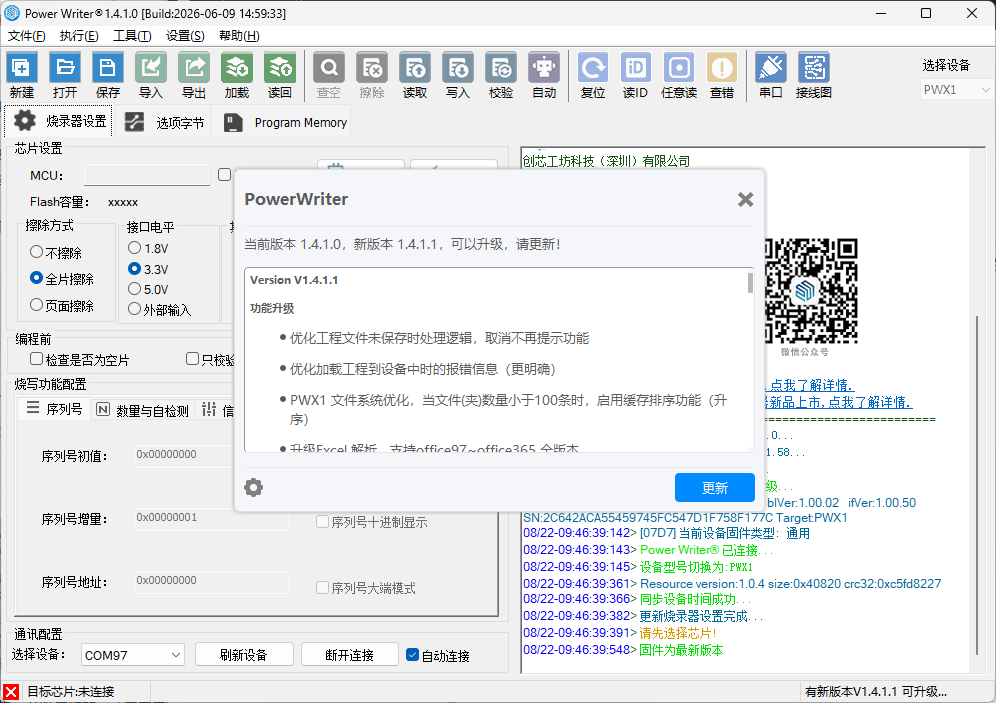Open a project with the 打开 icon

[x=65, y=75]
